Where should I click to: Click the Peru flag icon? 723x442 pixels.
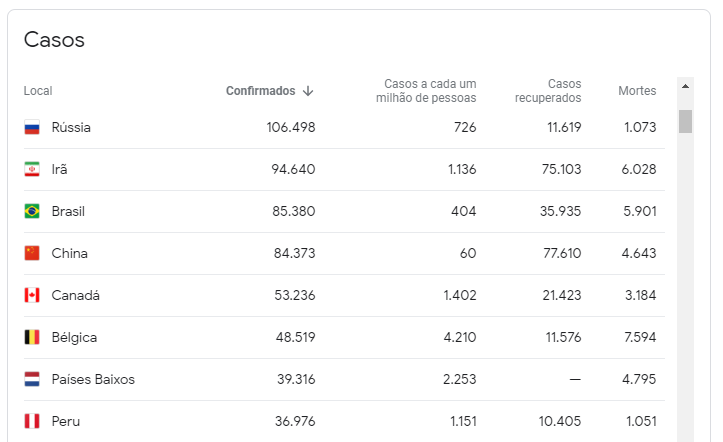click(32, 422)
